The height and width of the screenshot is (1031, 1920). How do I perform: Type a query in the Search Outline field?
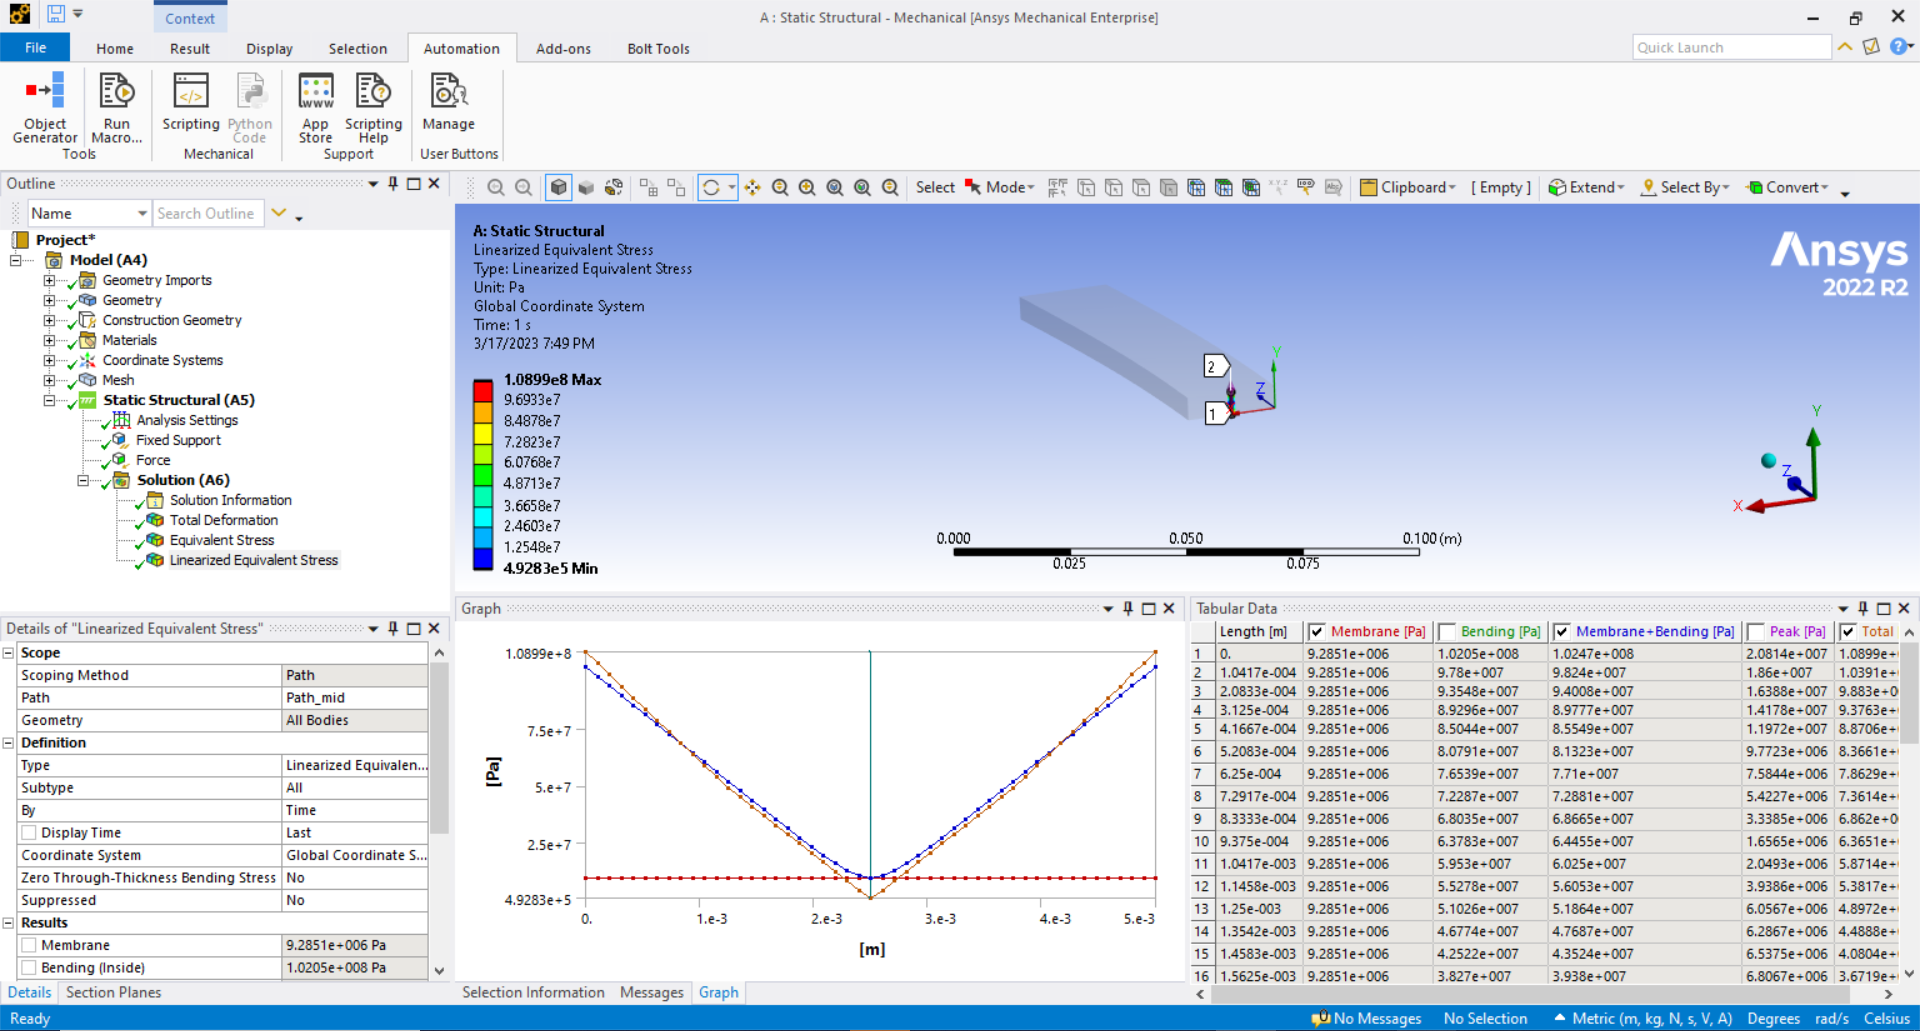coord(207,213)
